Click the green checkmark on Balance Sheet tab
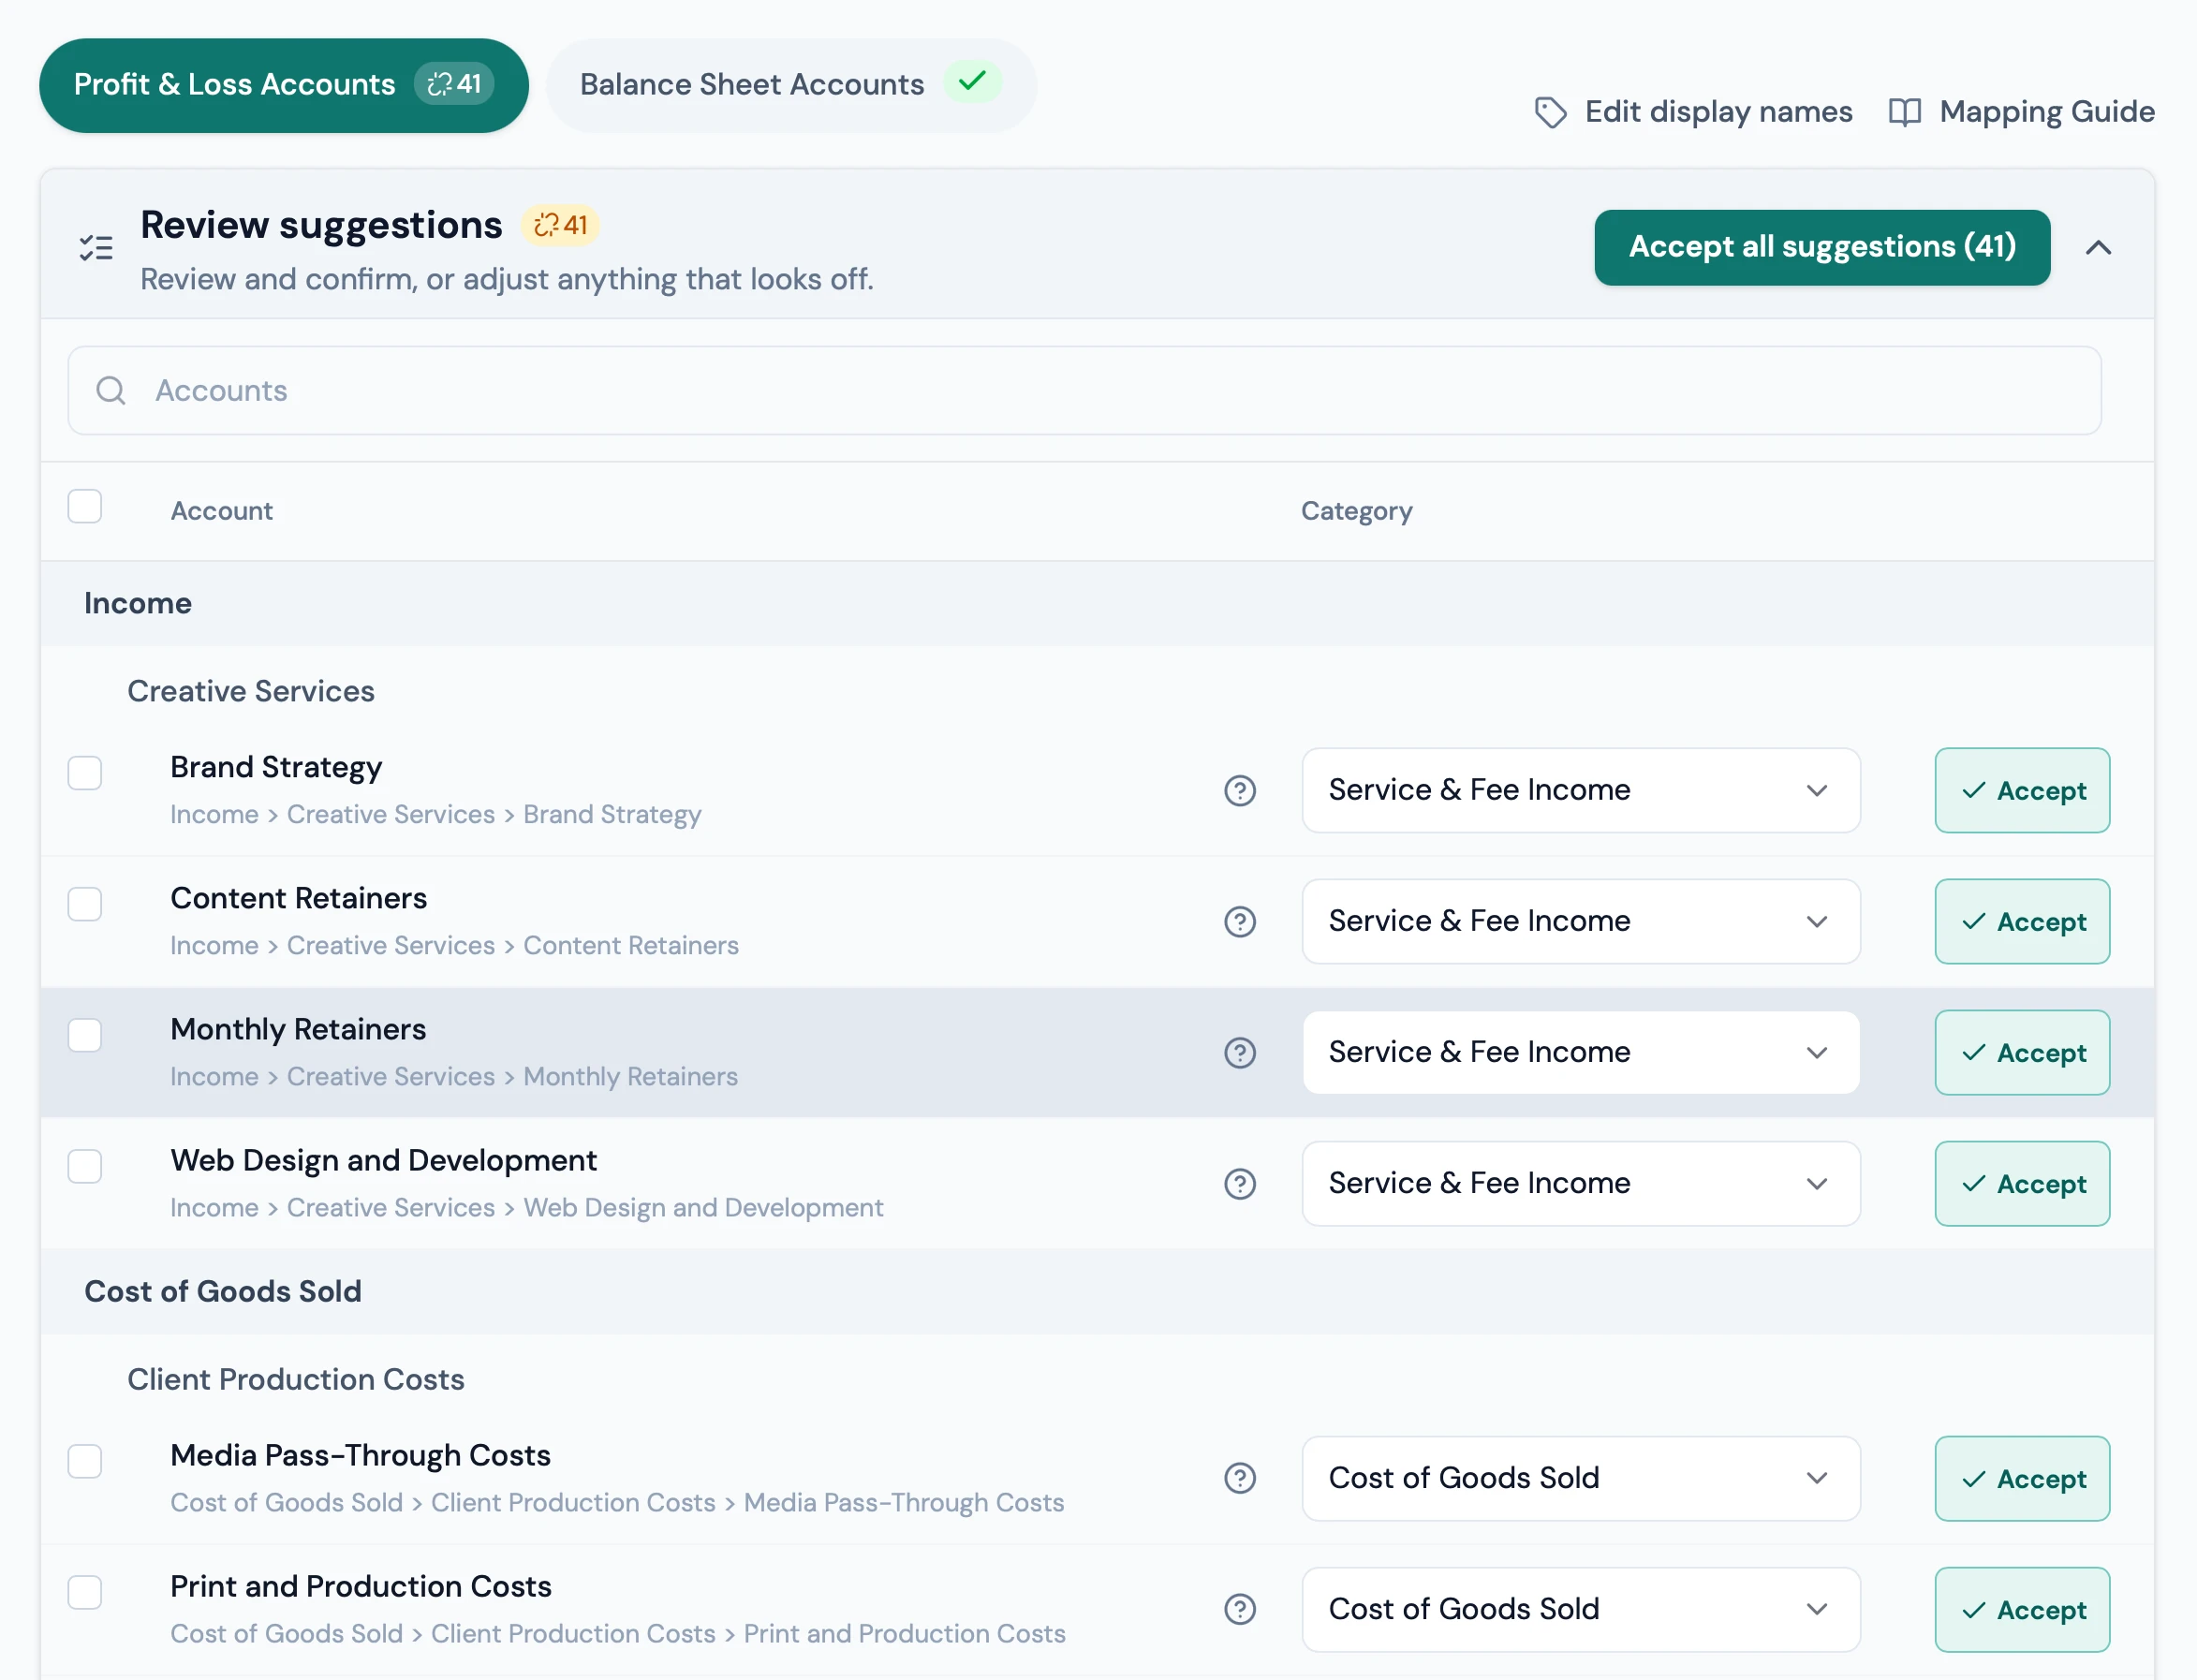 click(x=972, y=82)
